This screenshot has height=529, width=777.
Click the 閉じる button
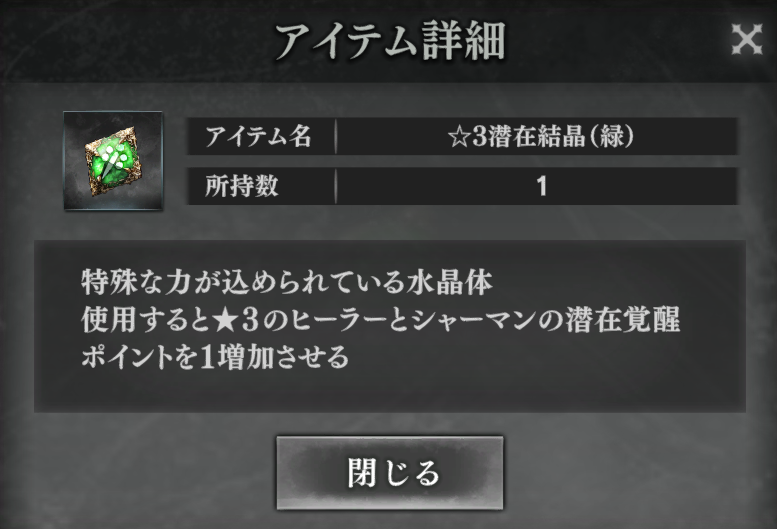[x=390, y=473]
